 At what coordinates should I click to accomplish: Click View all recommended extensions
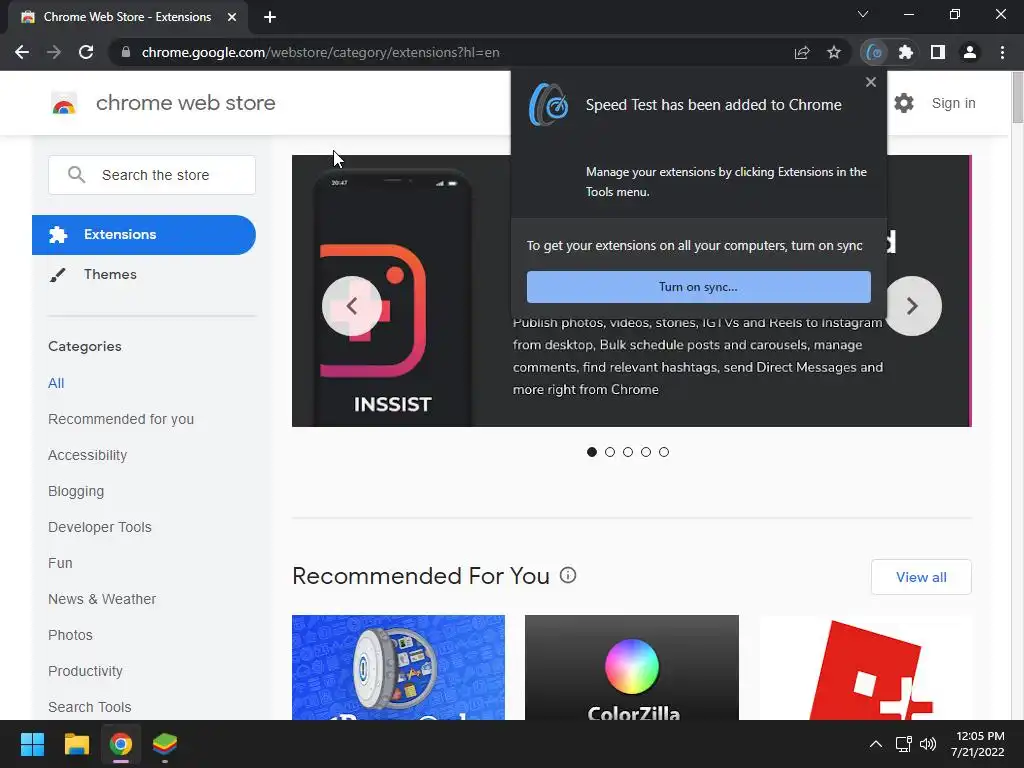921,577
